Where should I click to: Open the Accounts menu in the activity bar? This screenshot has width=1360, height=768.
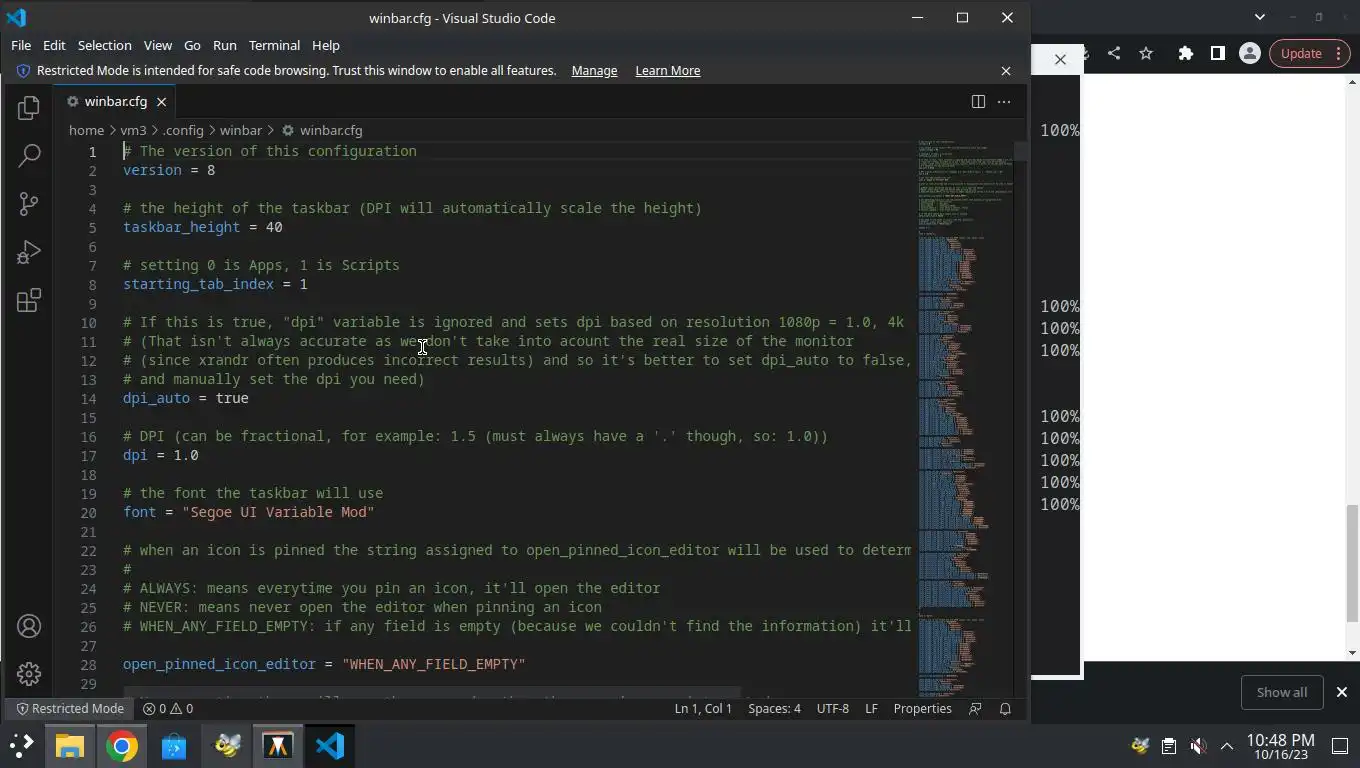pyautogui.click(x=29, y=626)
